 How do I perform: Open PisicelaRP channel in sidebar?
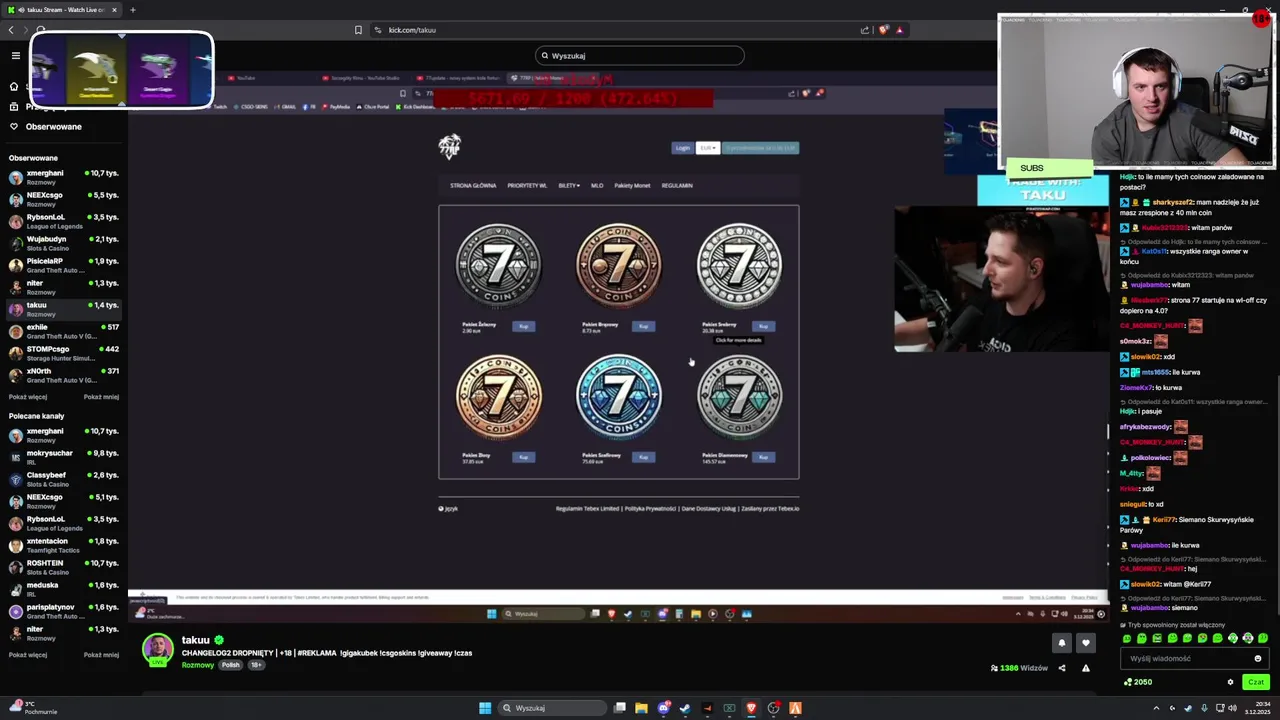point(64,265)
